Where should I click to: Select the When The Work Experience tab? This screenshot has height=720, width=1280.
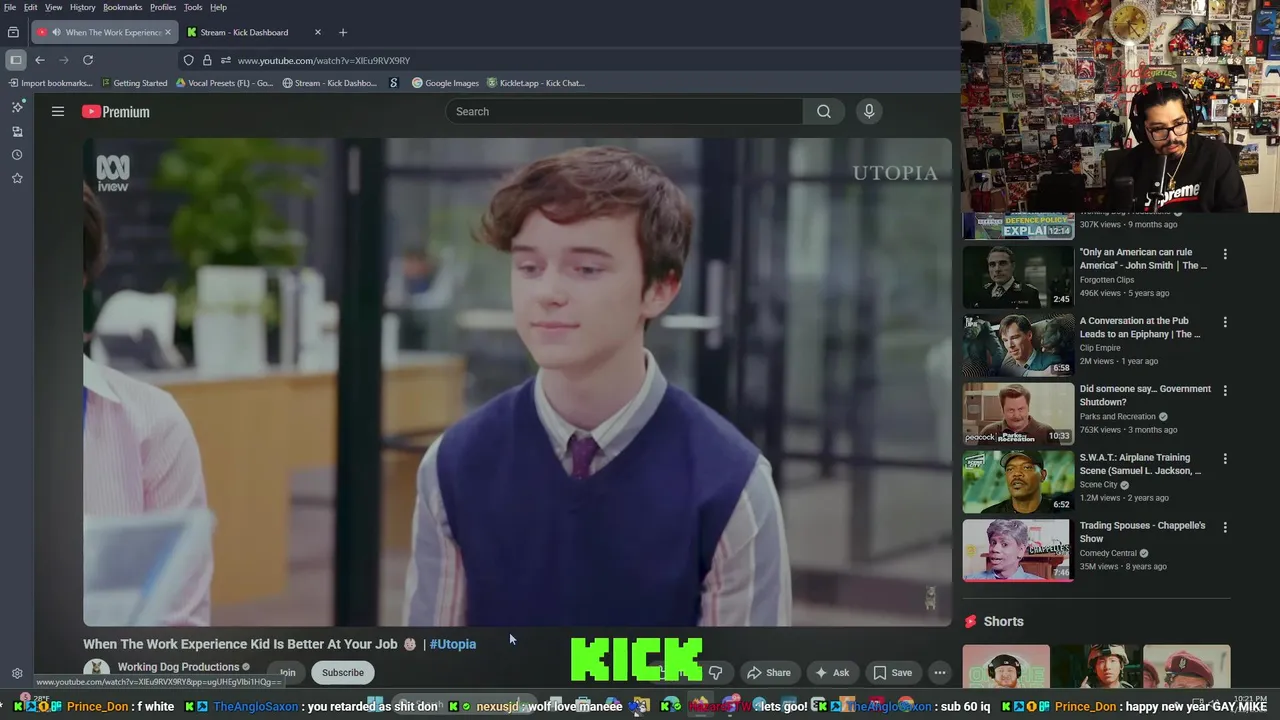104,32
